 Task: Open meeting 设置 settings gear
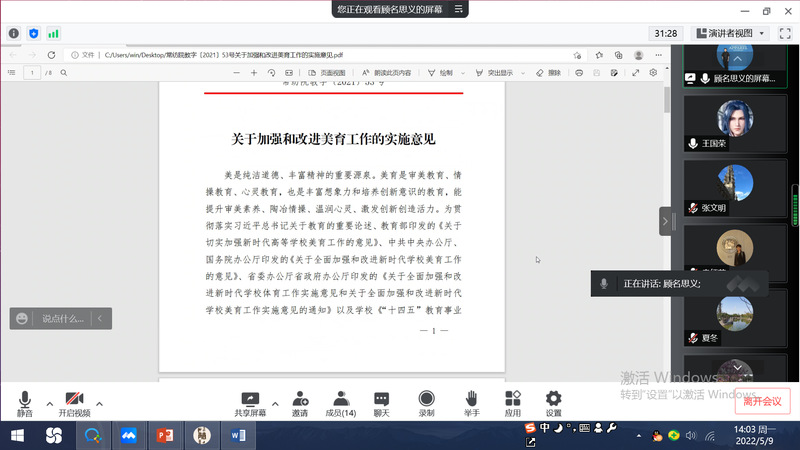pos(553,402)
